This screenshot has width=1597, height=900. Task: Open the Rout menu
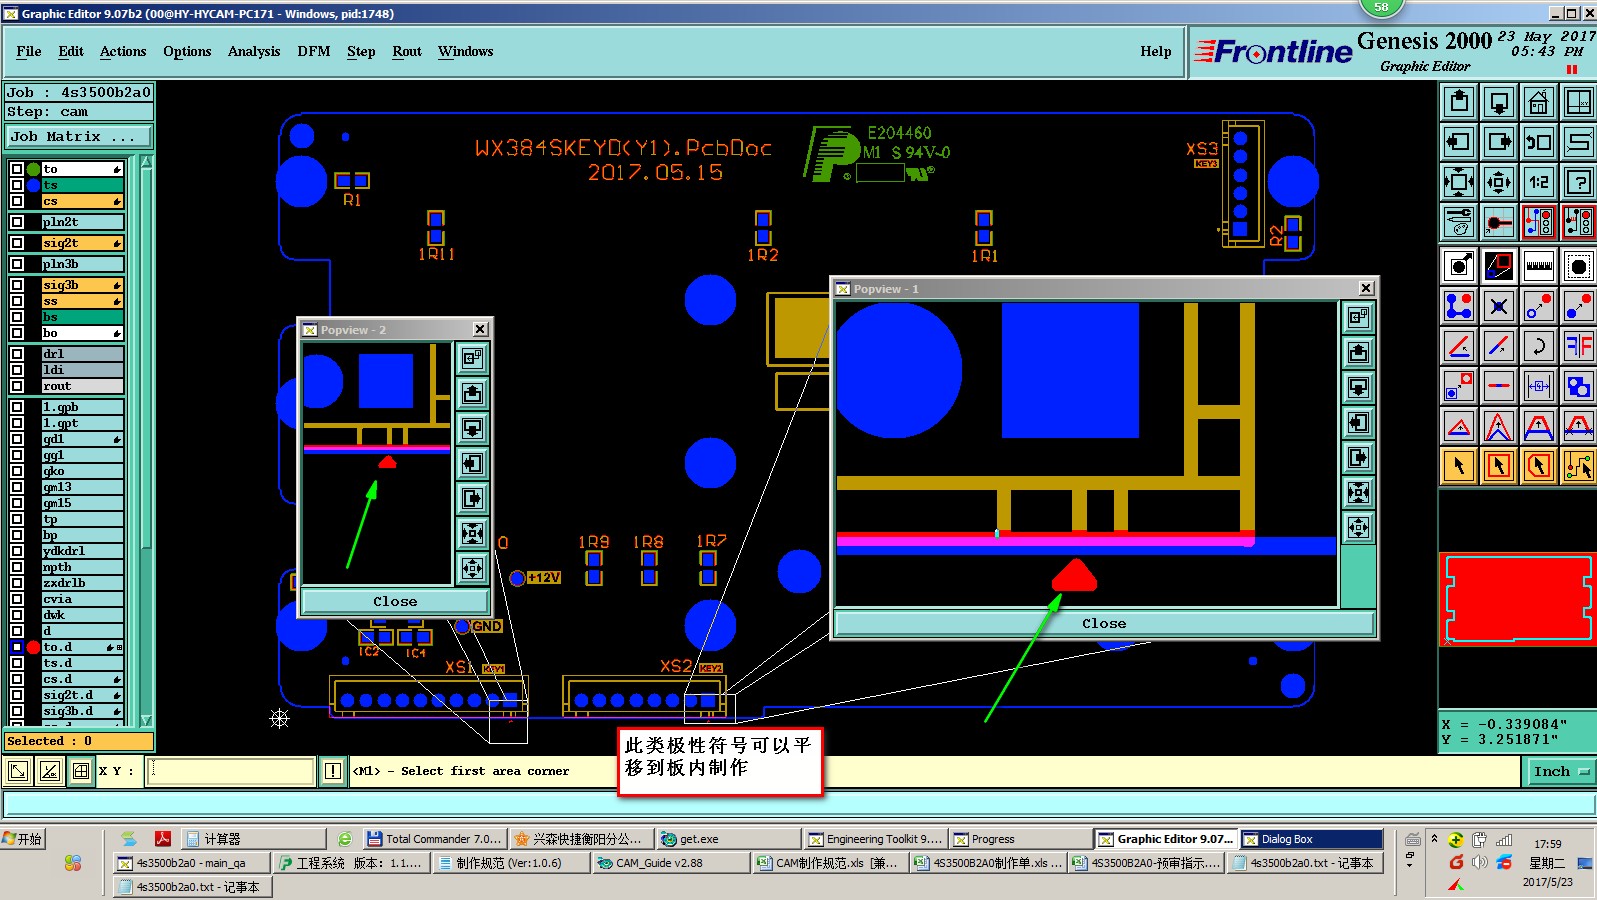[x=407, y=52]
